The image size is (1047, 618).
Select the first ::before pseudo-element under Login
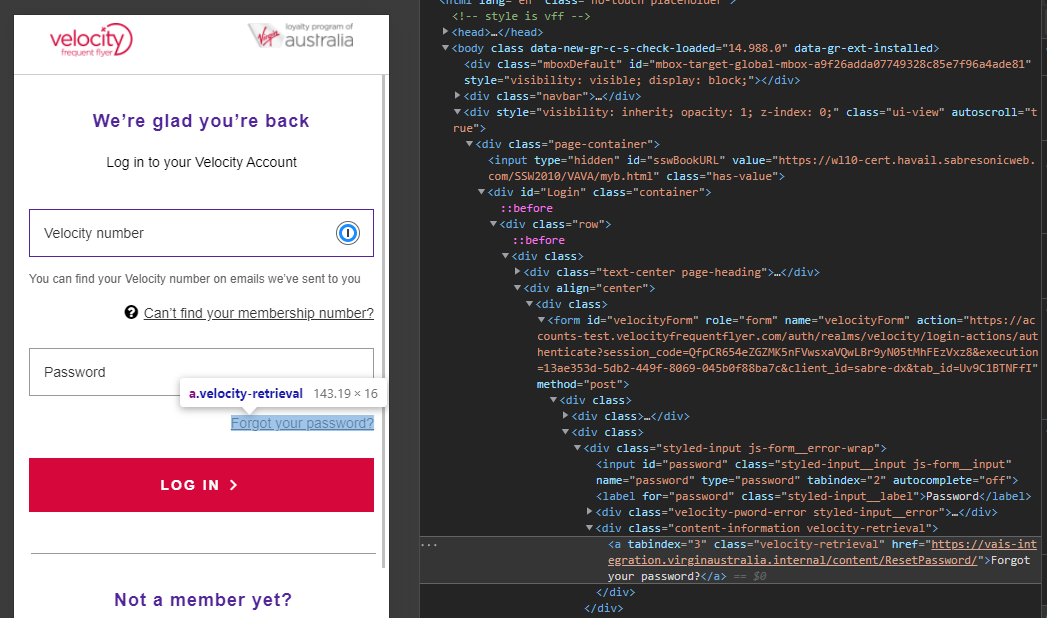(x=527, y=208)
